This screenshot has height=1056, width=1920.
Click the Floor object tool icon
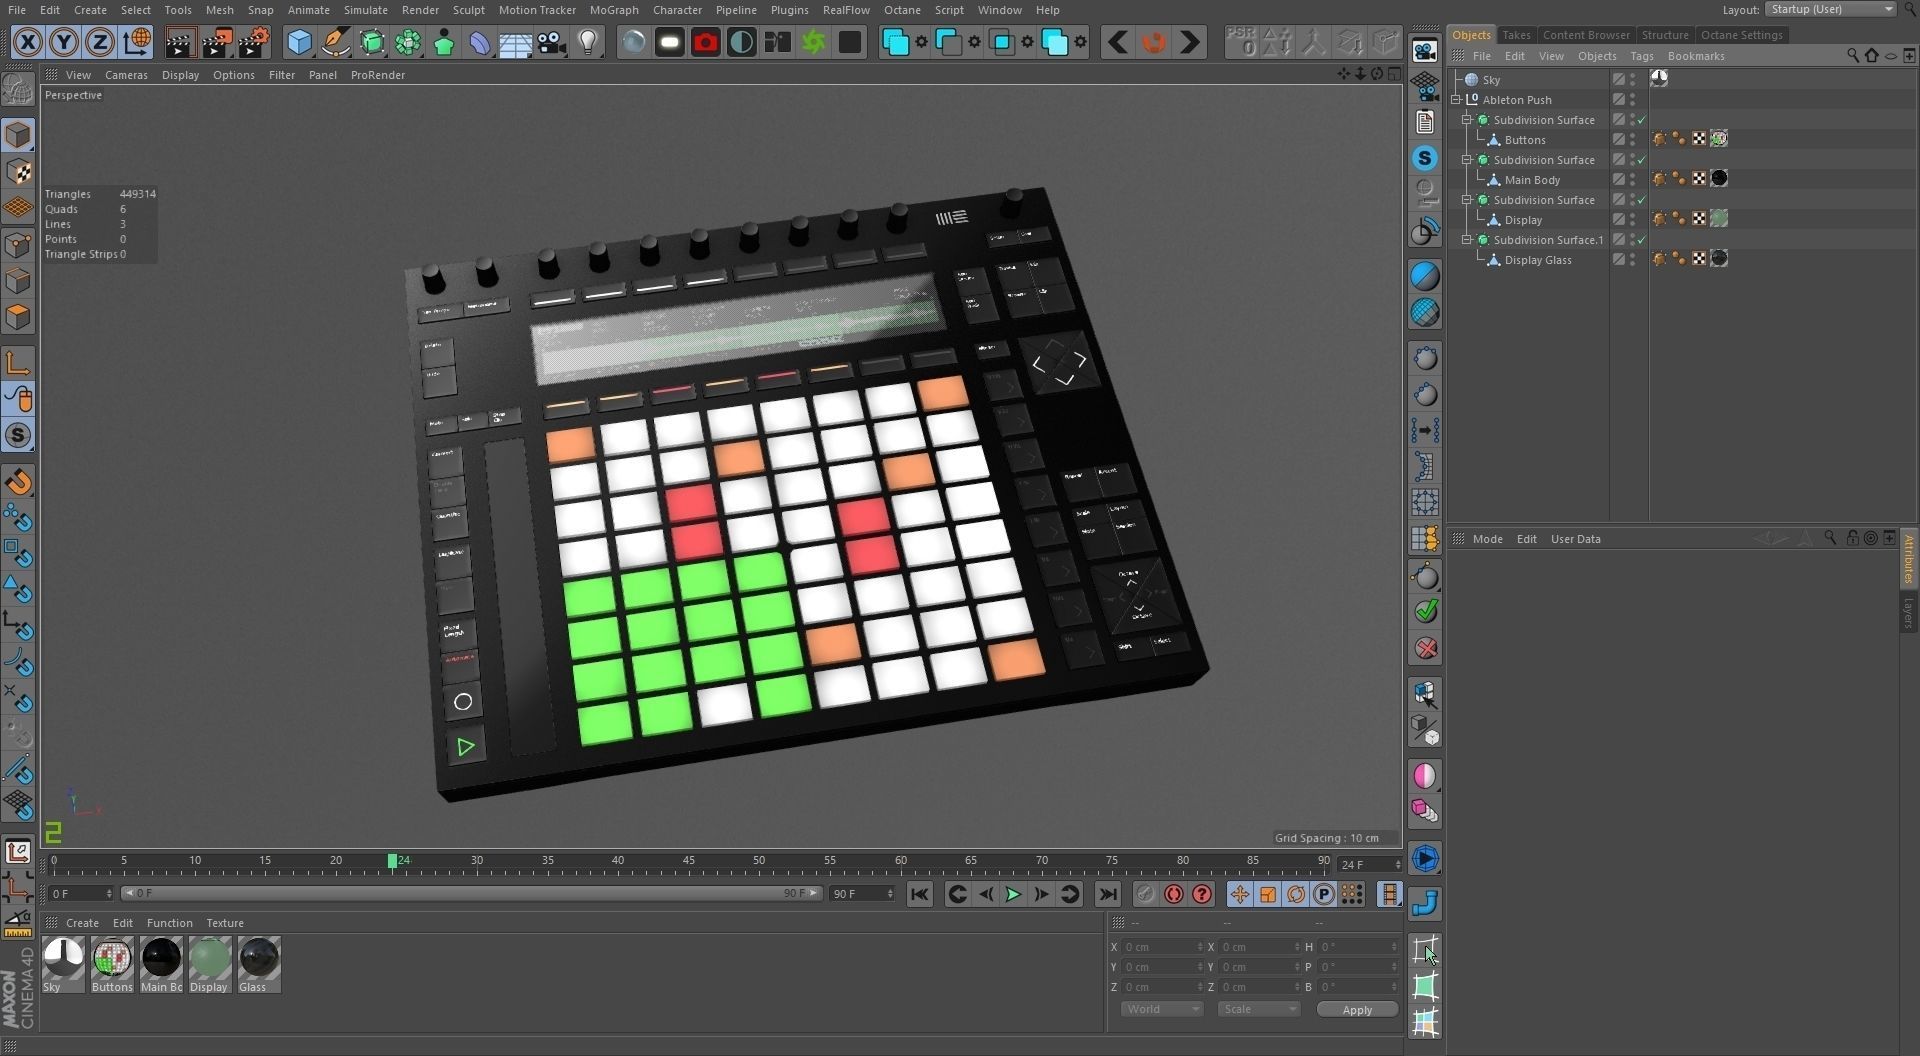pyautogui.click(x=515, y=42)
